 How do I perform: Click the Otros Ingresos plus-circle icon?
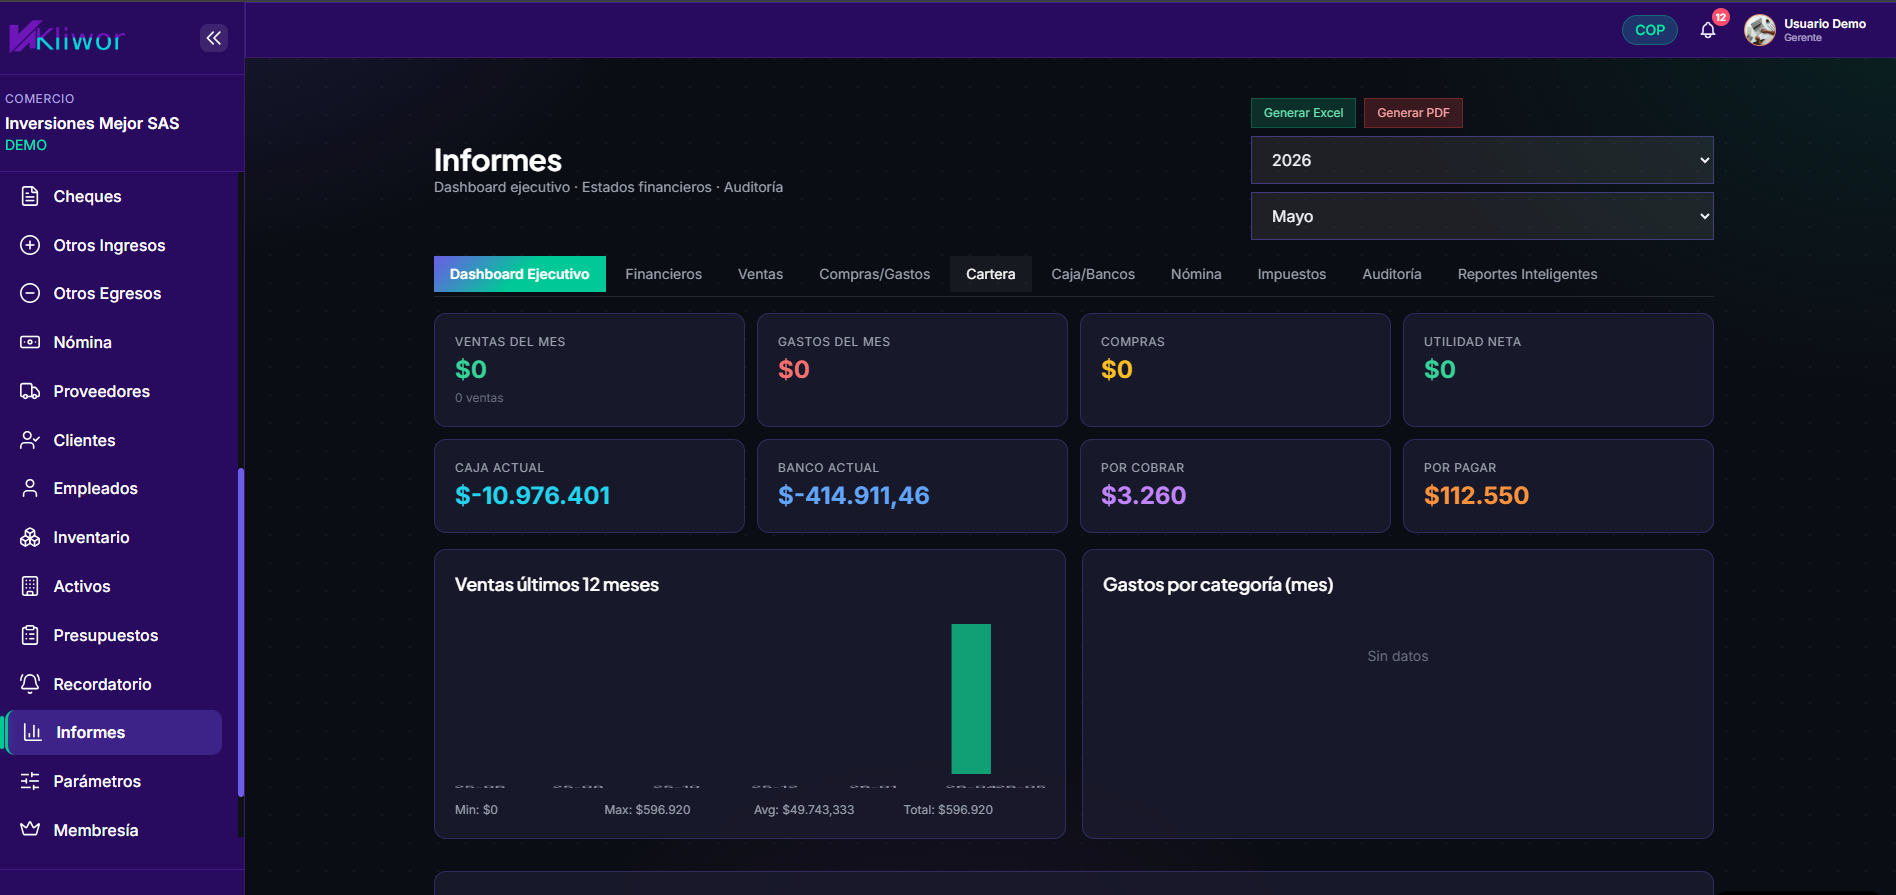[30, 245]
